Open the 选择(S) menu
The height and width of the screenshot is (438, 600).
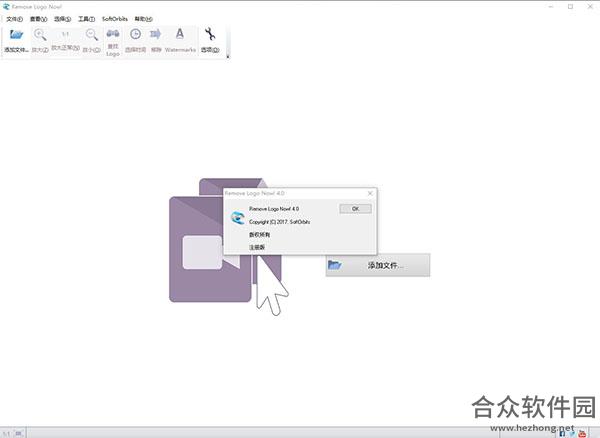tap(62, 19)
